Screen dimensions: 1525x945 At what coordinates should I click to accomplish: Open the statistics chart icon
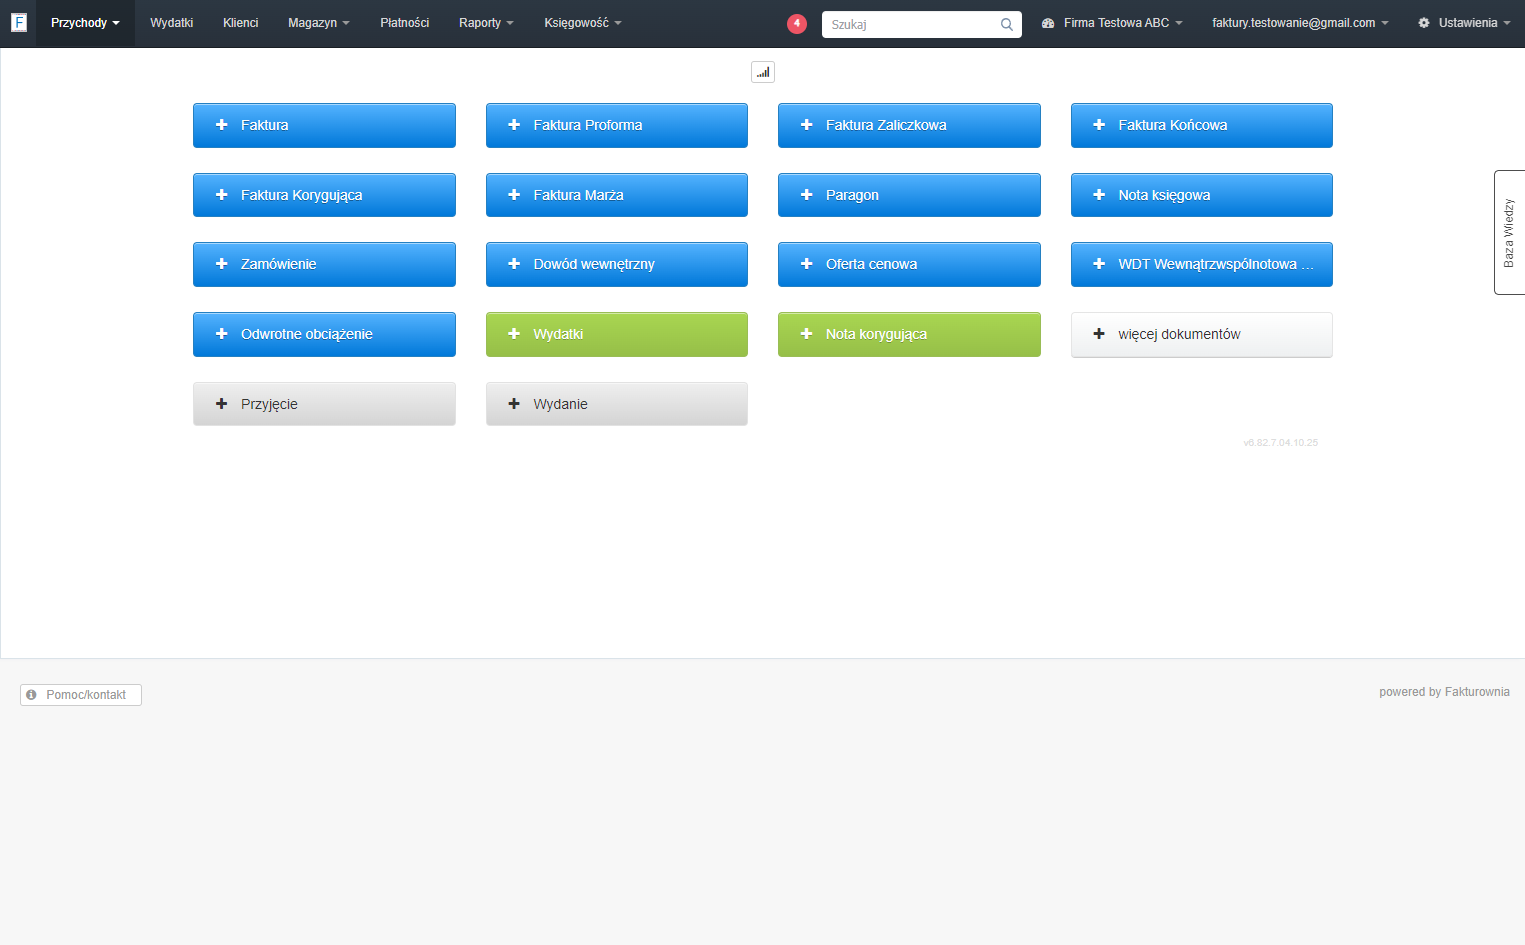click(763, 72)
